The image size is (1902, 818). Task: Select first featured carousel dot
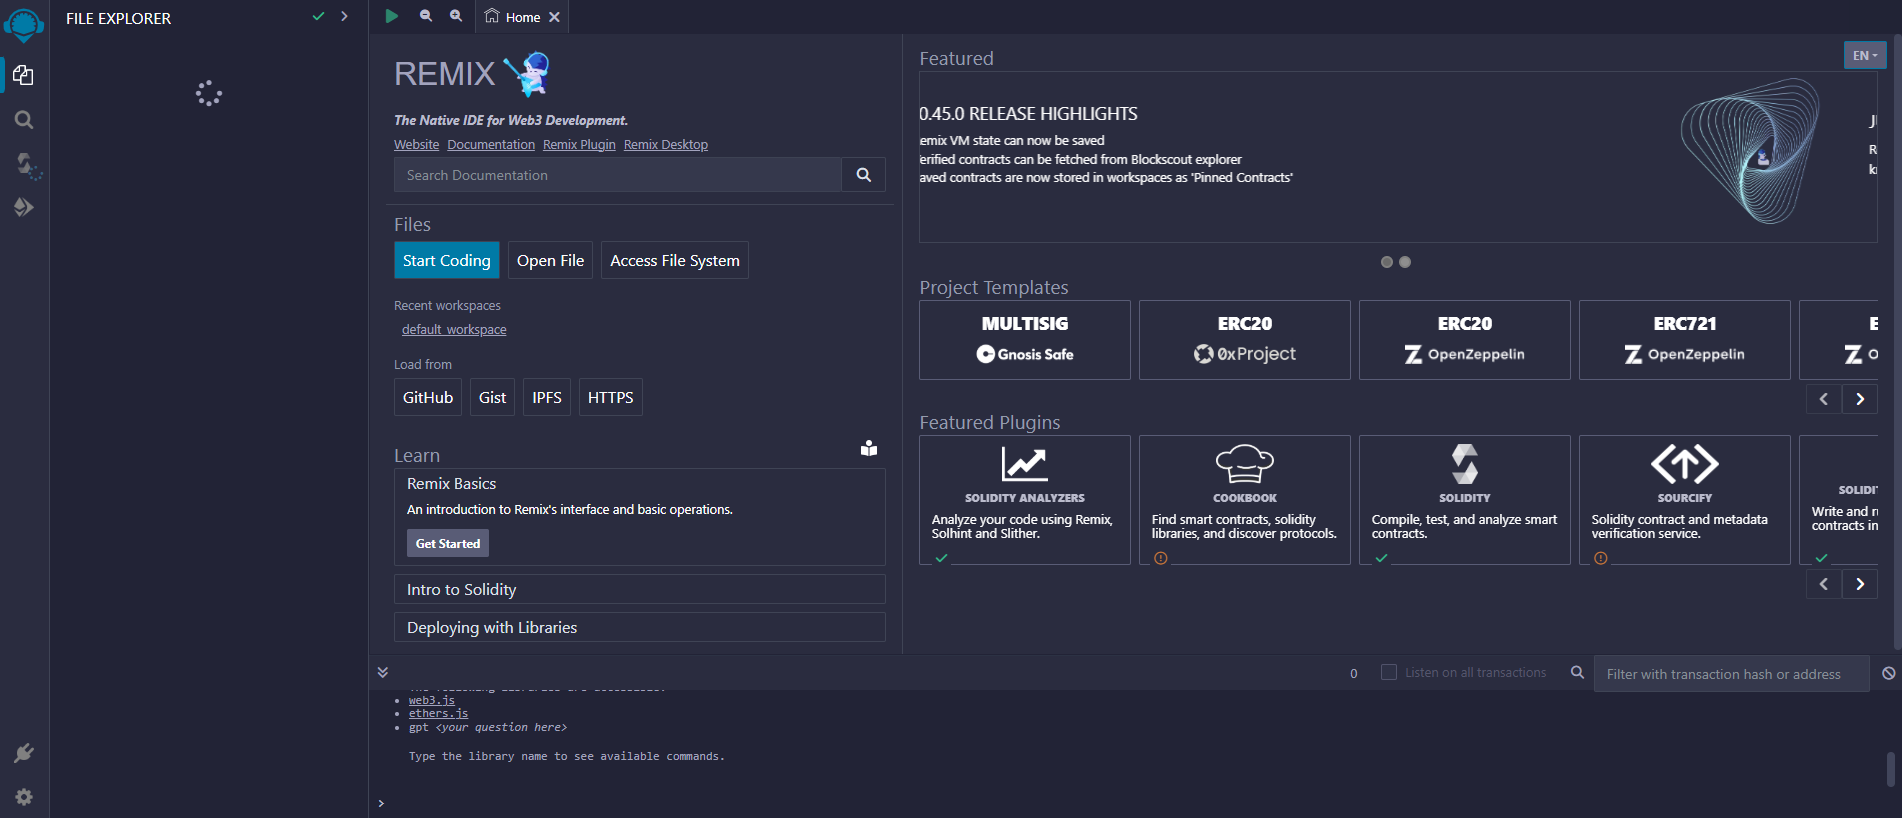(x=1387, y=262)
